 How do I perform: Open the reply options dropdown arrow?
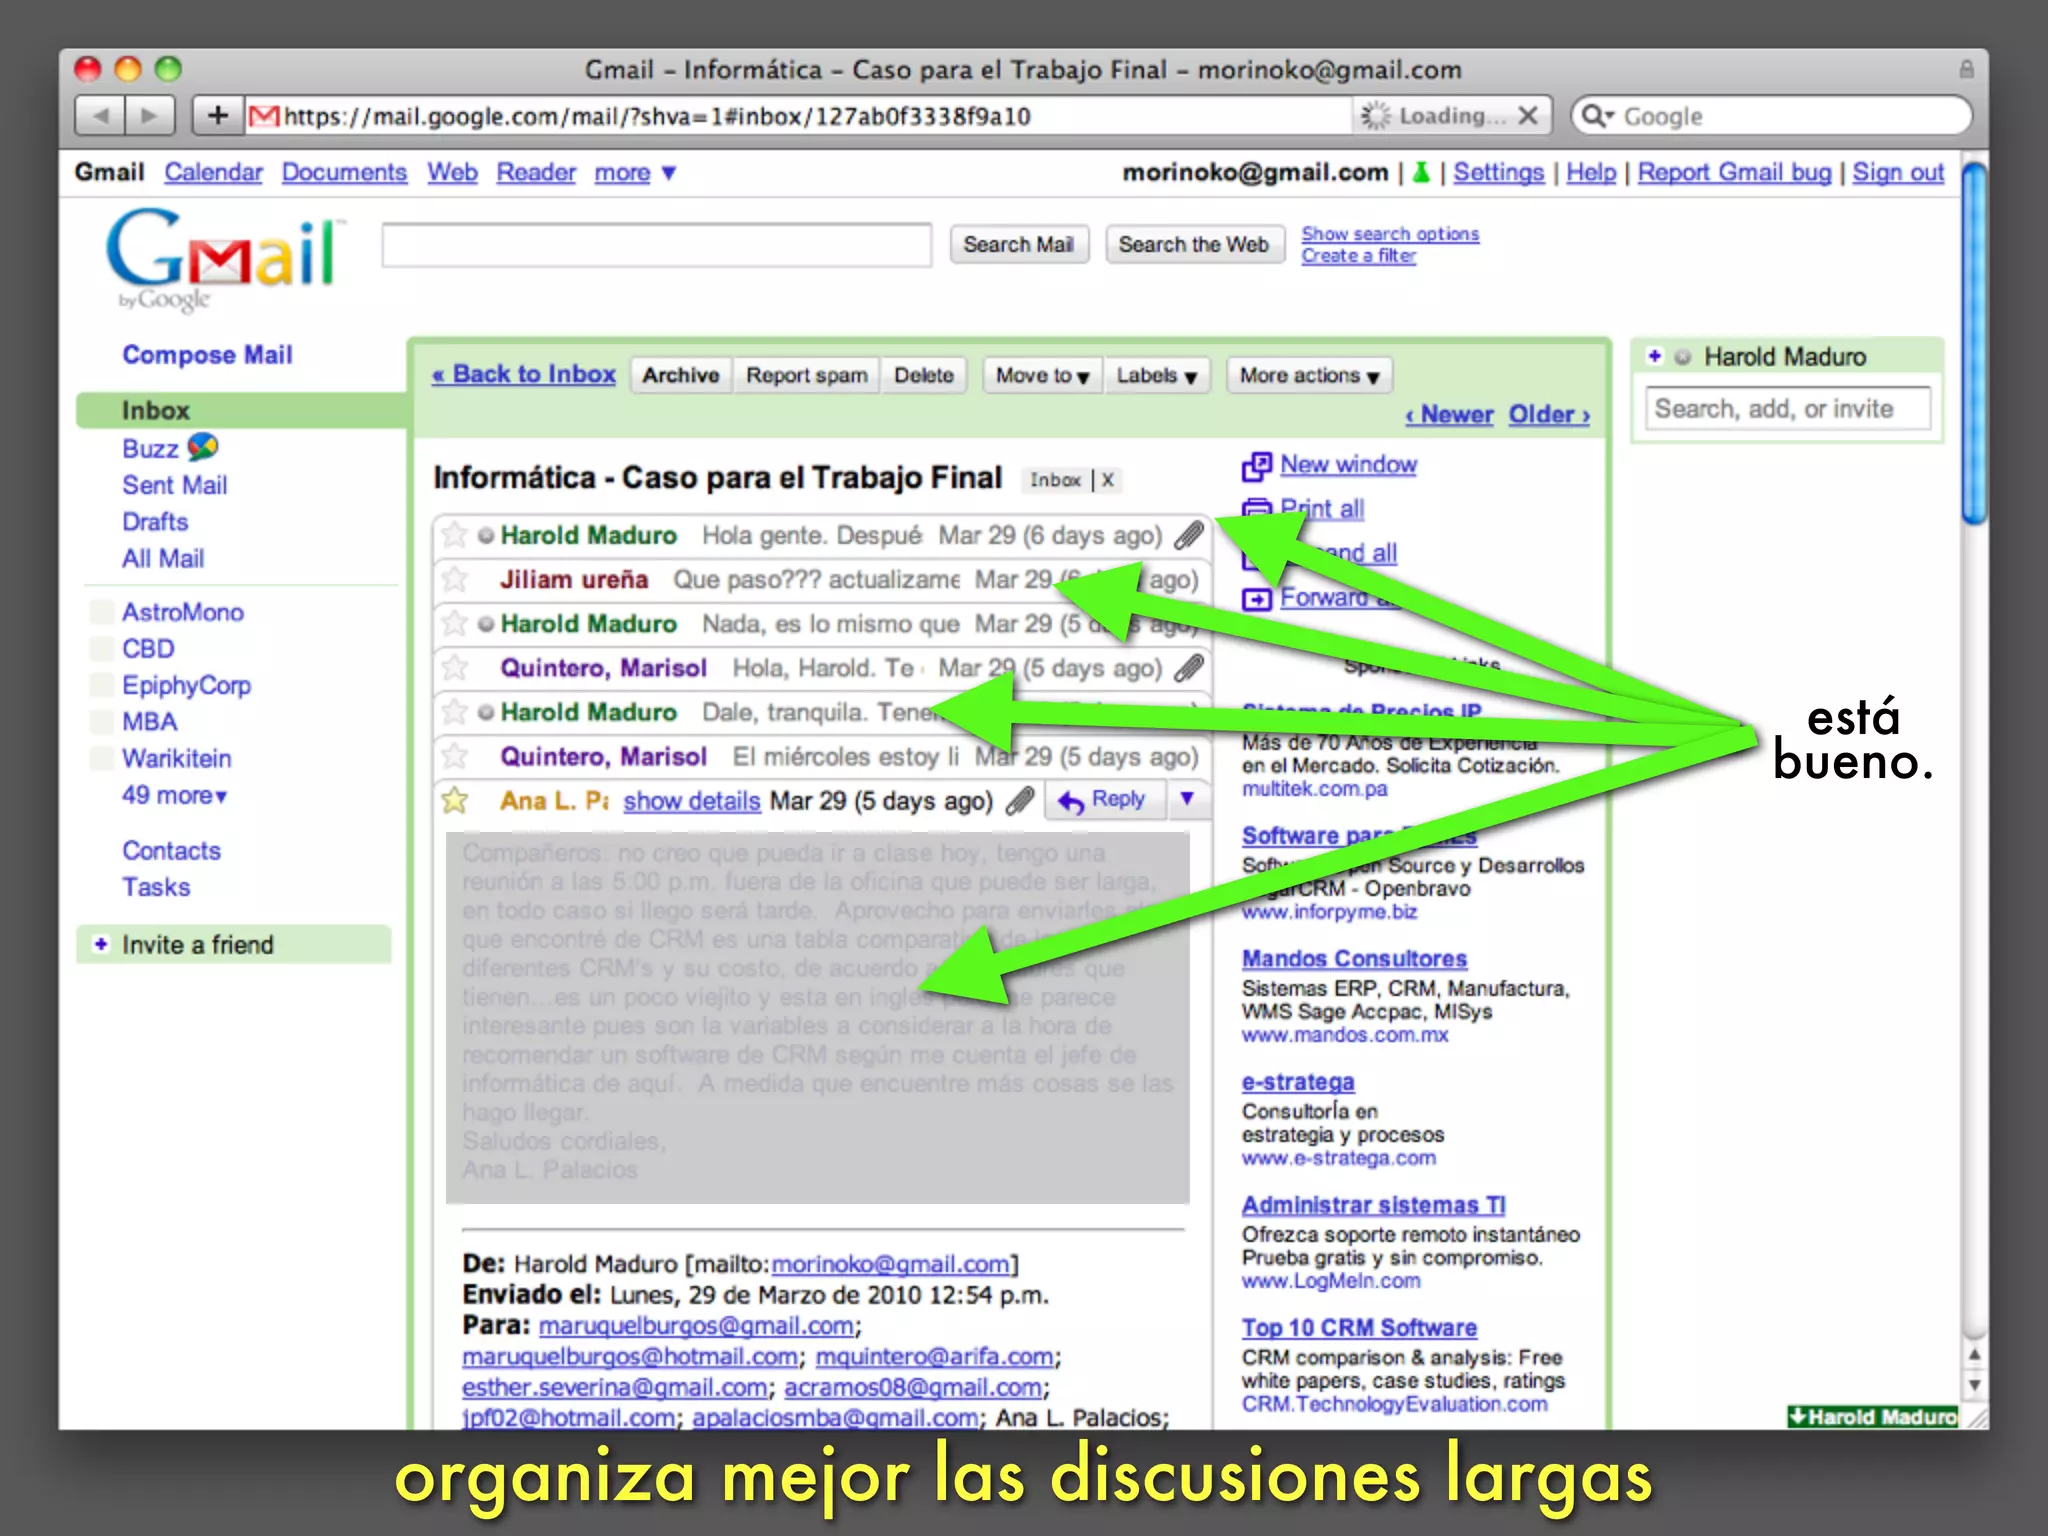coord(1187,798)
